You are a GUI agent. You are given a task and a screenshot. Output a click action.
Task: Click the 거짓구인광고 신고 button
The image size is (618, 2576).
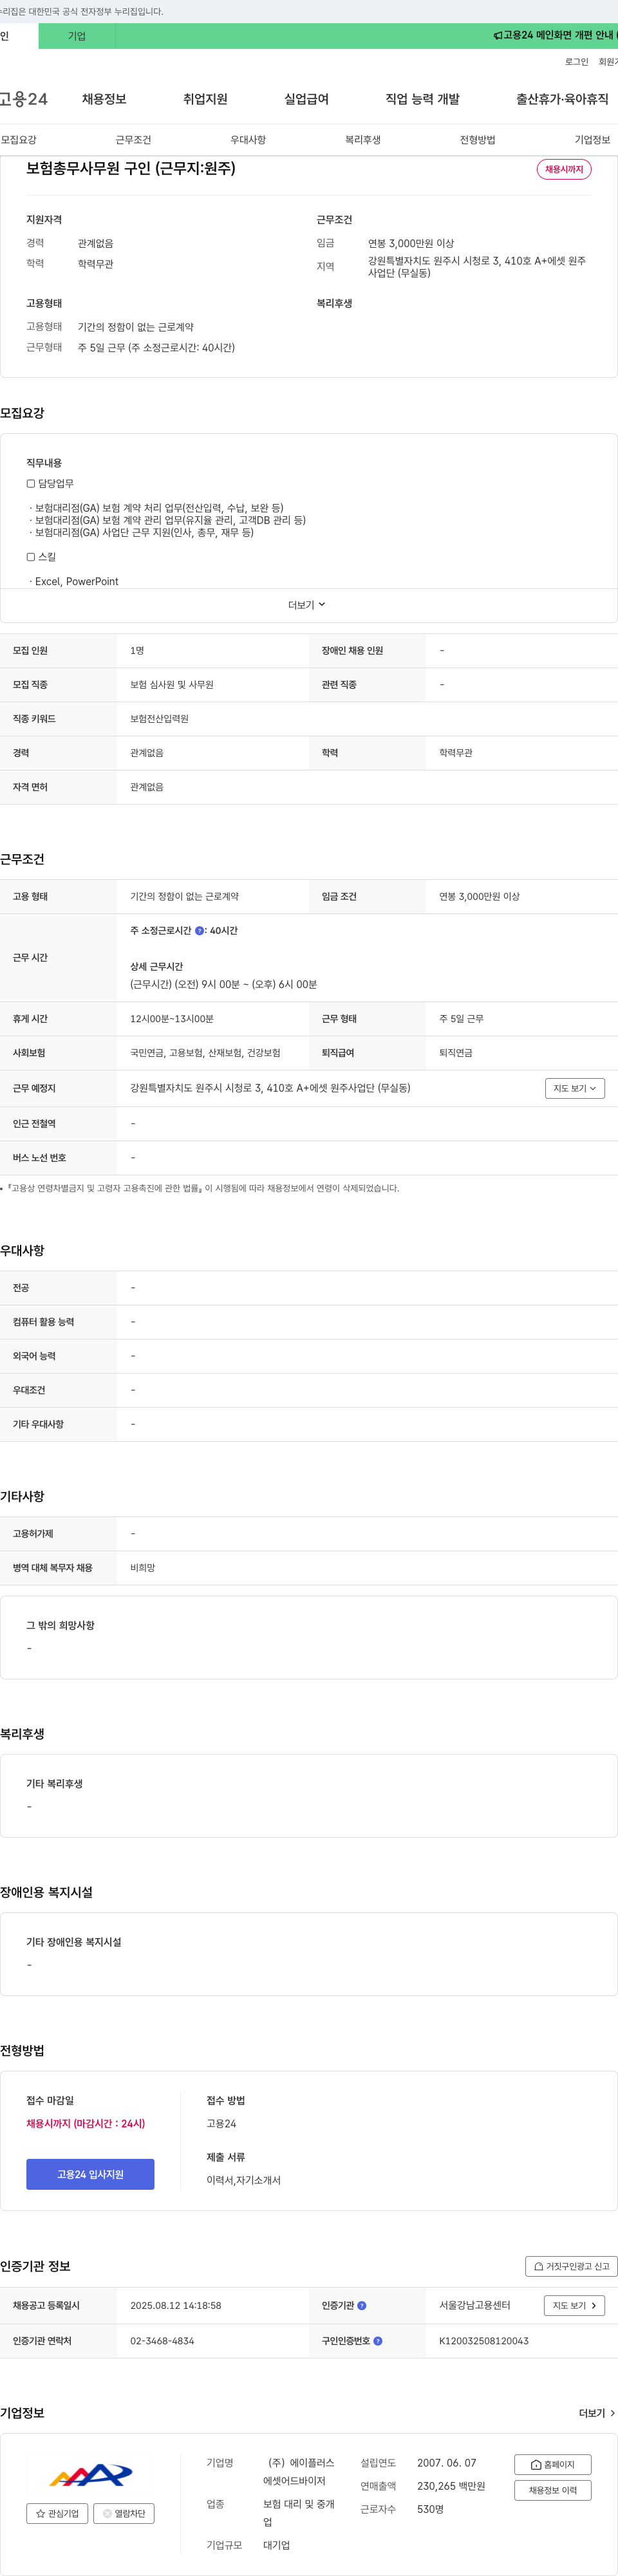point(571,2267)
